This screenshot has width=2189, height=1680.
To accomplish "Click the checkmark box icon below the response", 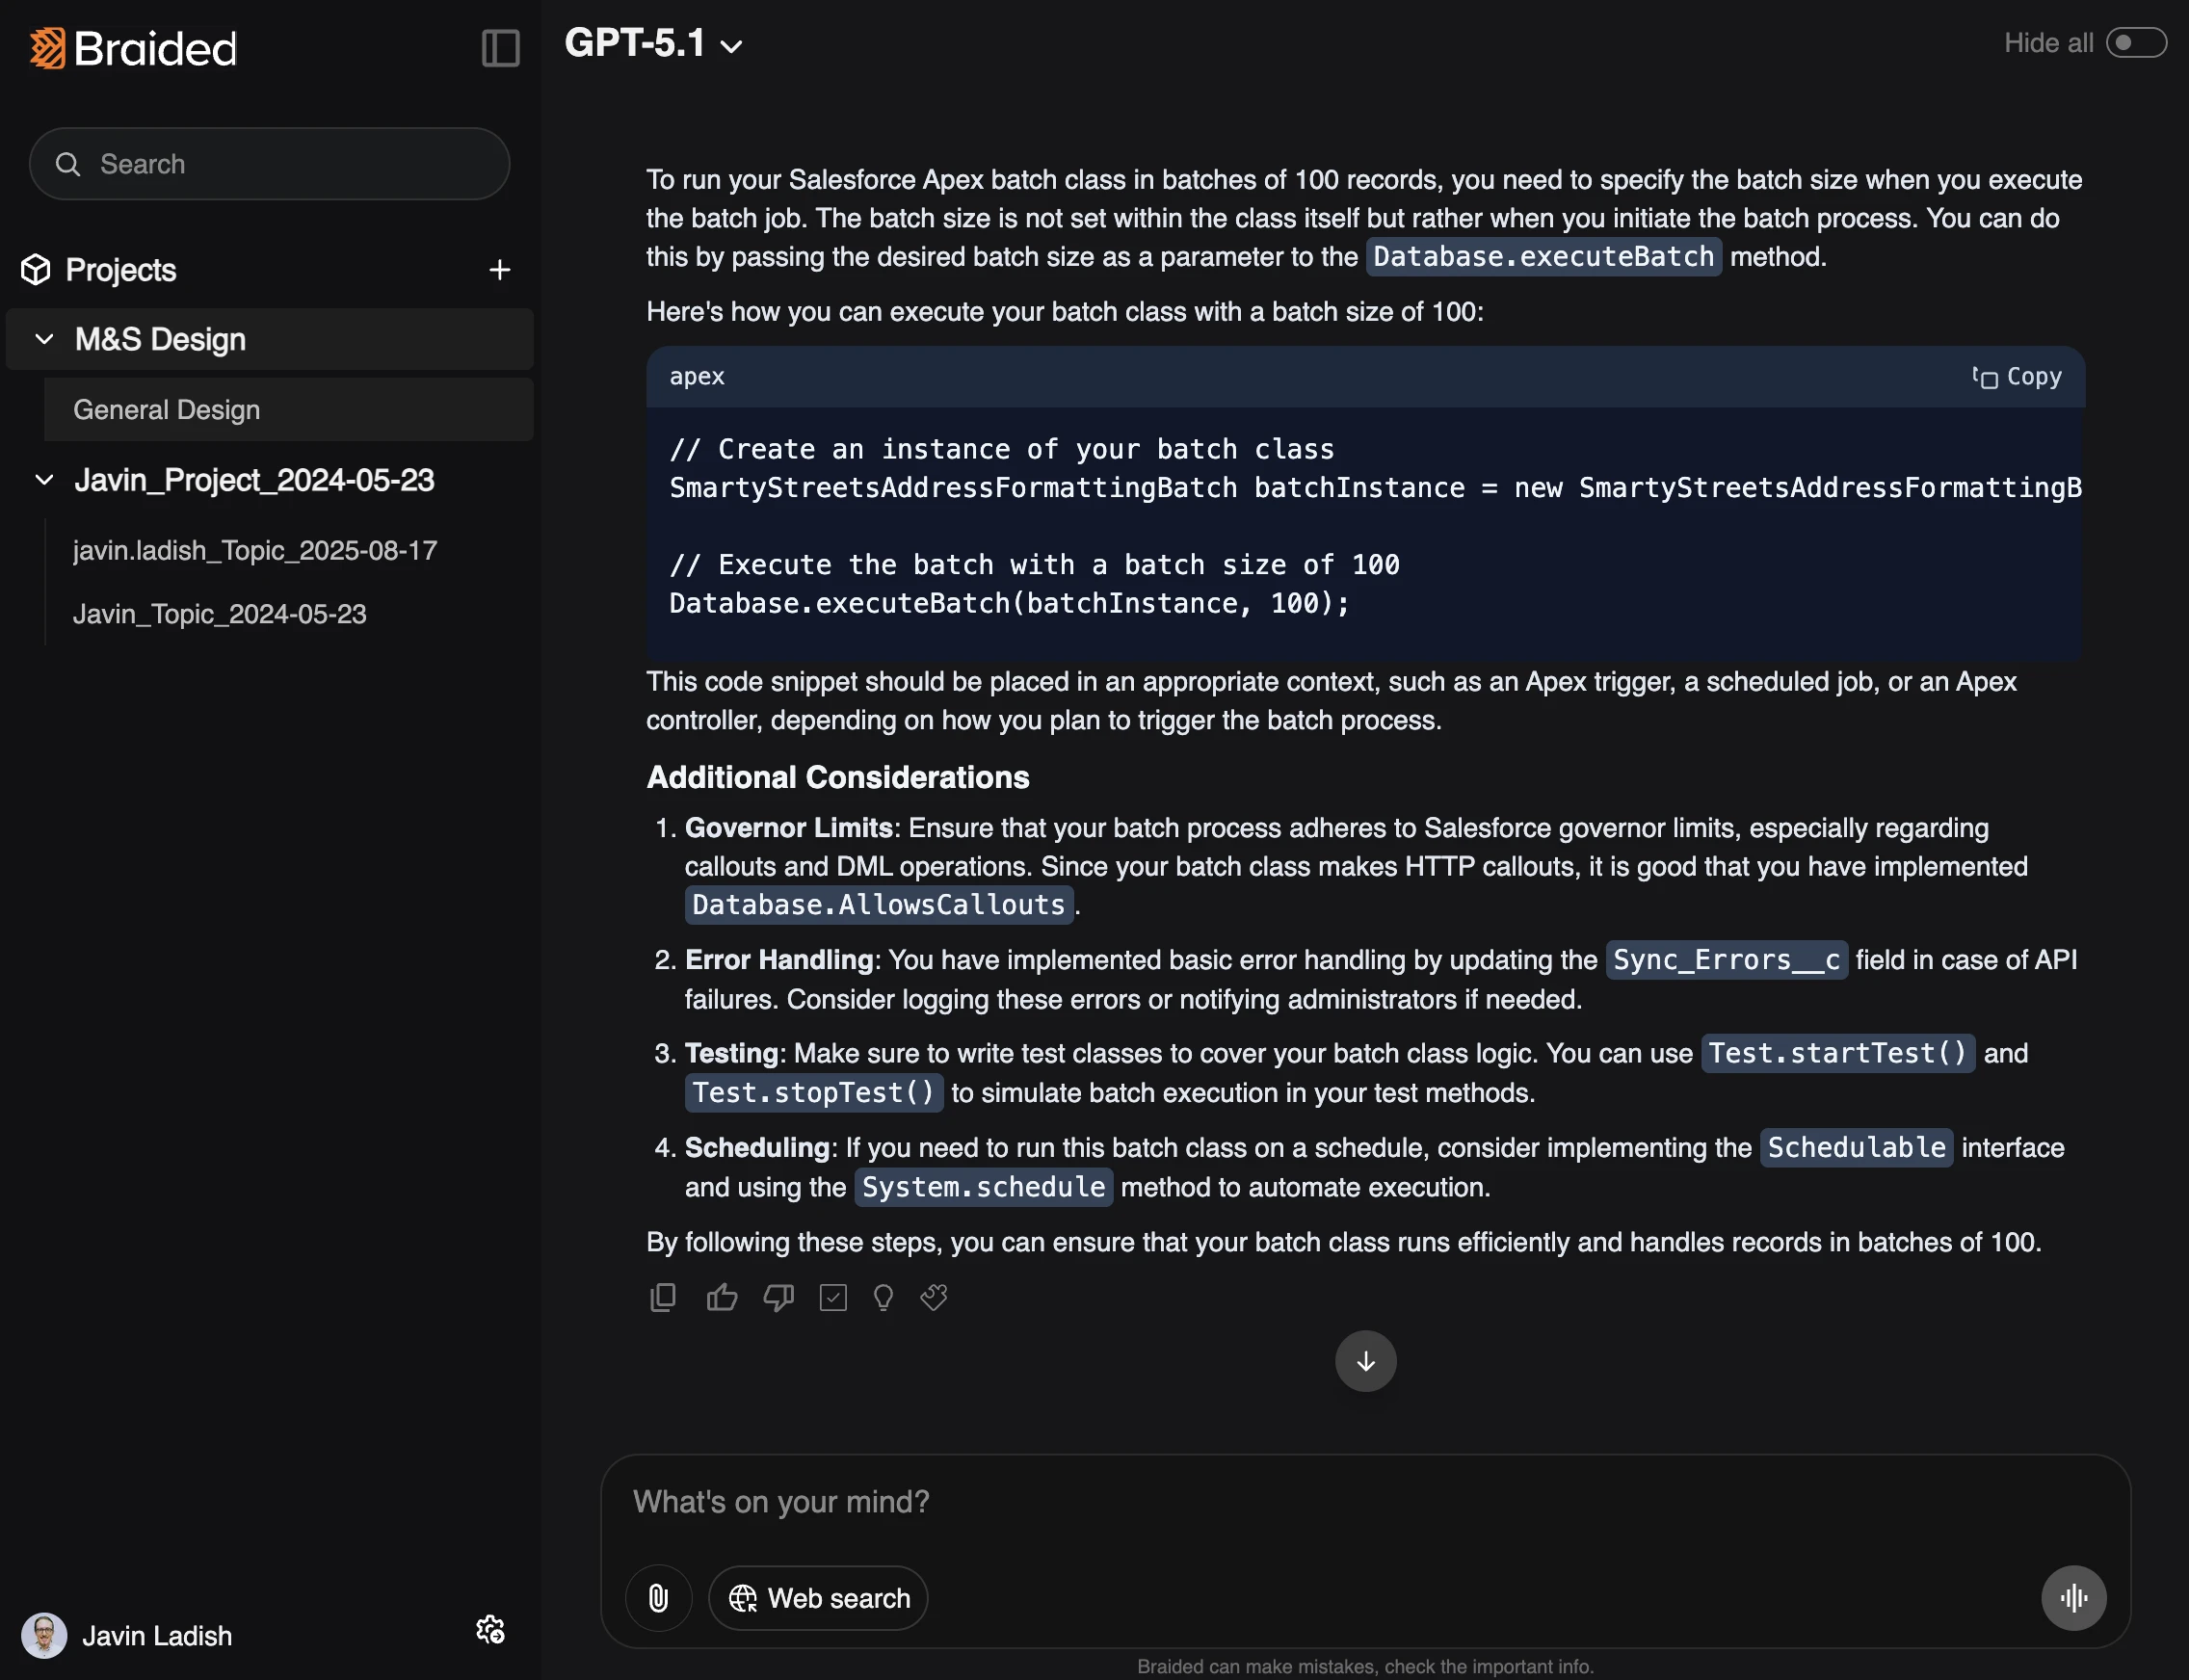I will click(832, 1297).
